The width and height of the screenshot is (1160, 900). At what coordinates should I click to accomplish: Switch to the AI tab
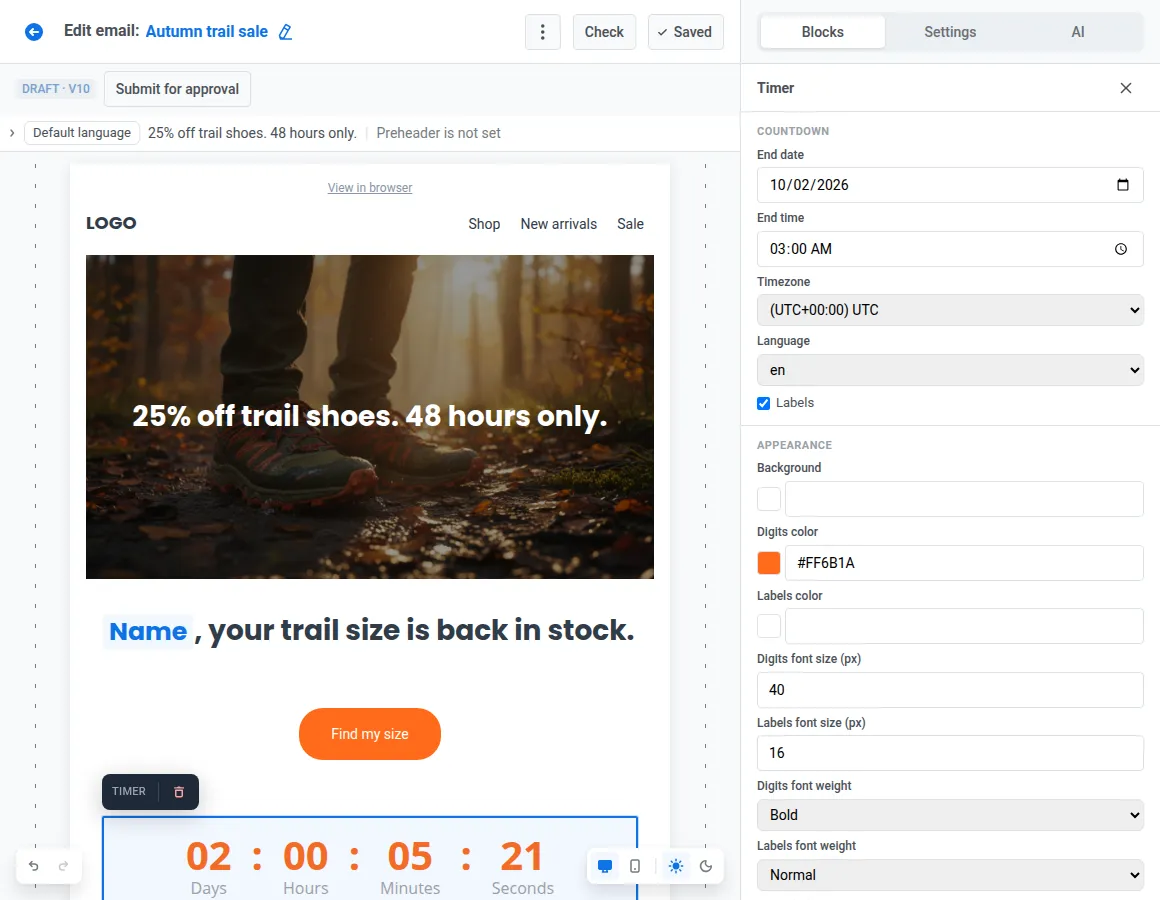pyautogui.click(x=1078, y=32)
